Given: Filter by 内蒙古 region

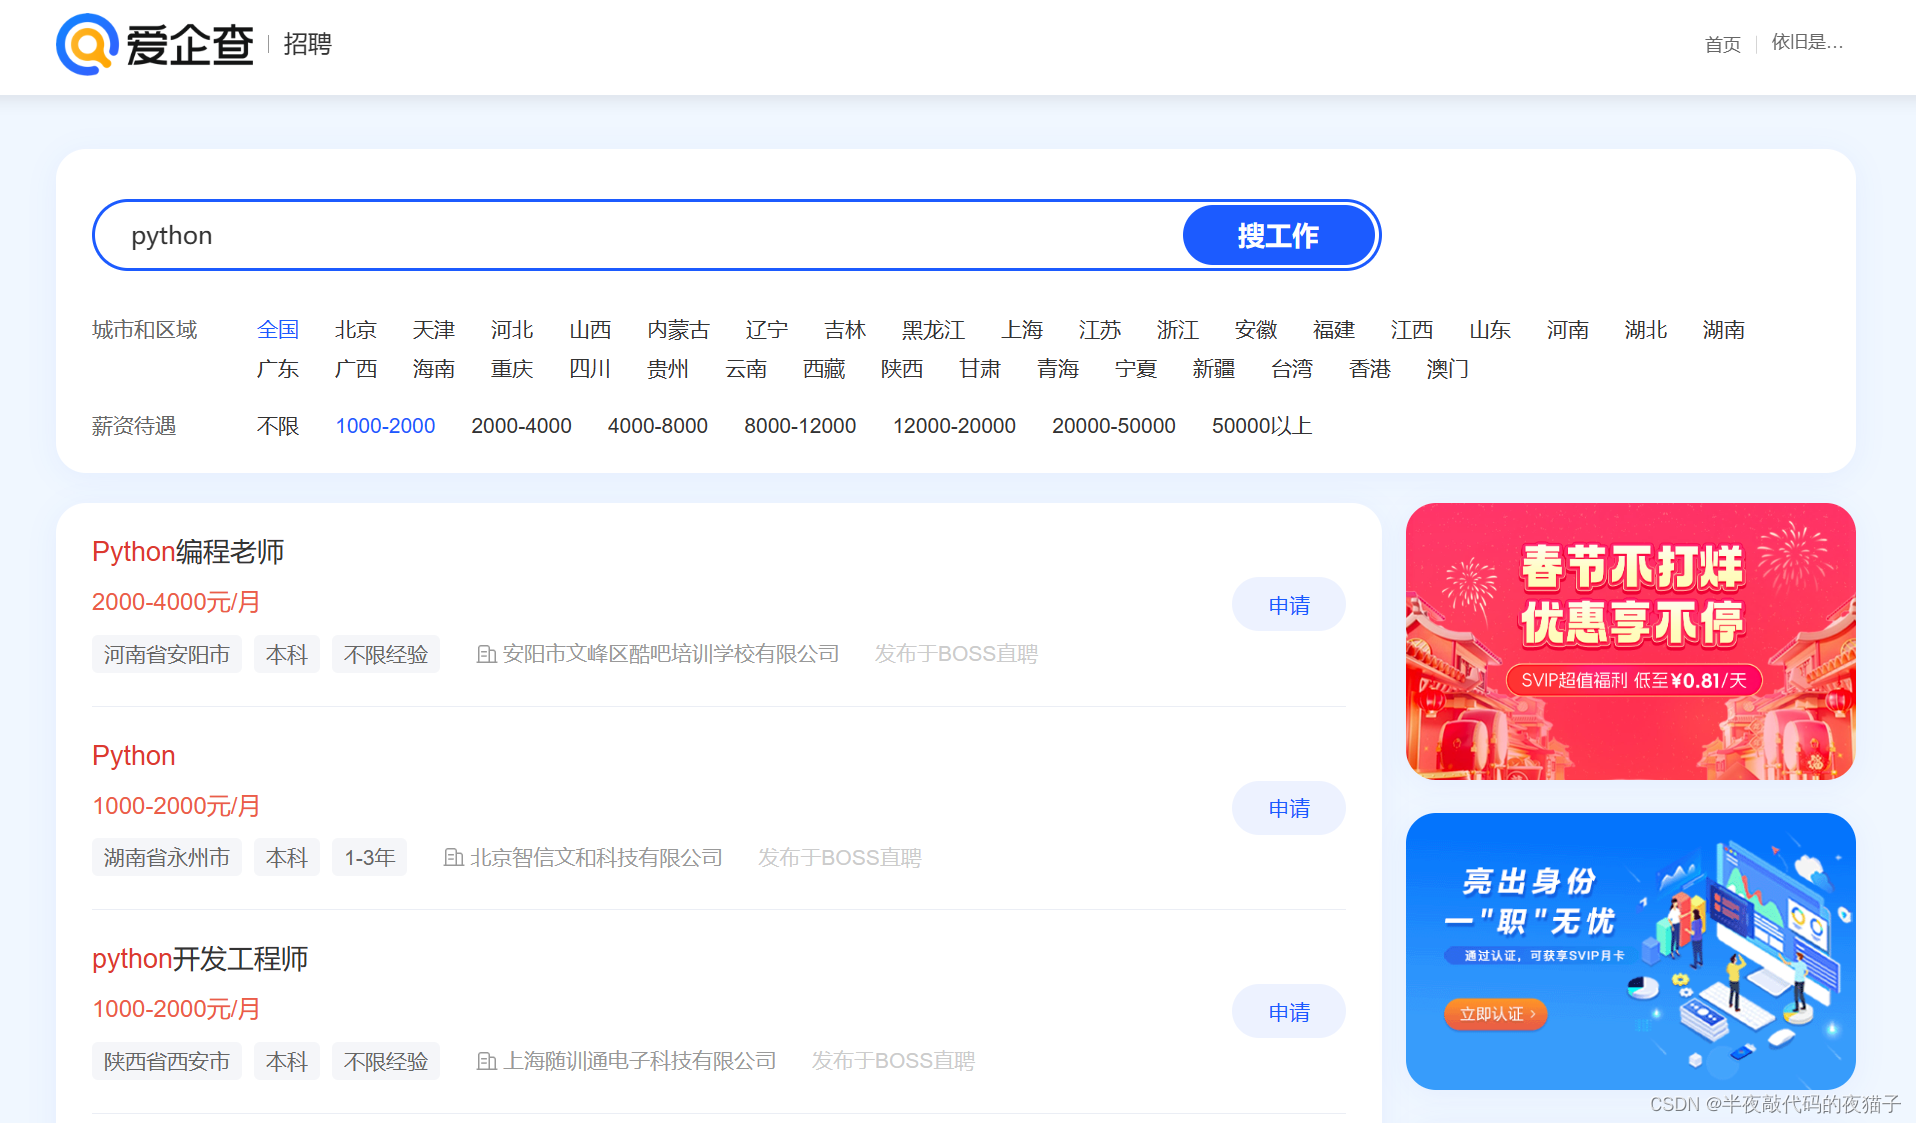Looking at the screenshot, I should click(678, 330).
